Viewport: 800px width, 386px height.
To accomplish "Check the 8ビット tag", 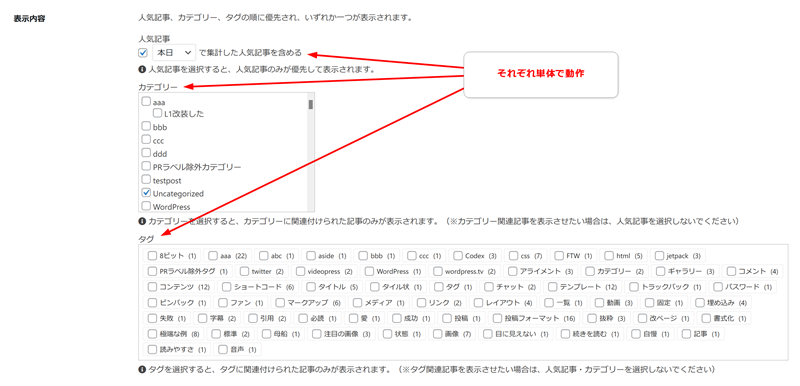I will 152,255.
